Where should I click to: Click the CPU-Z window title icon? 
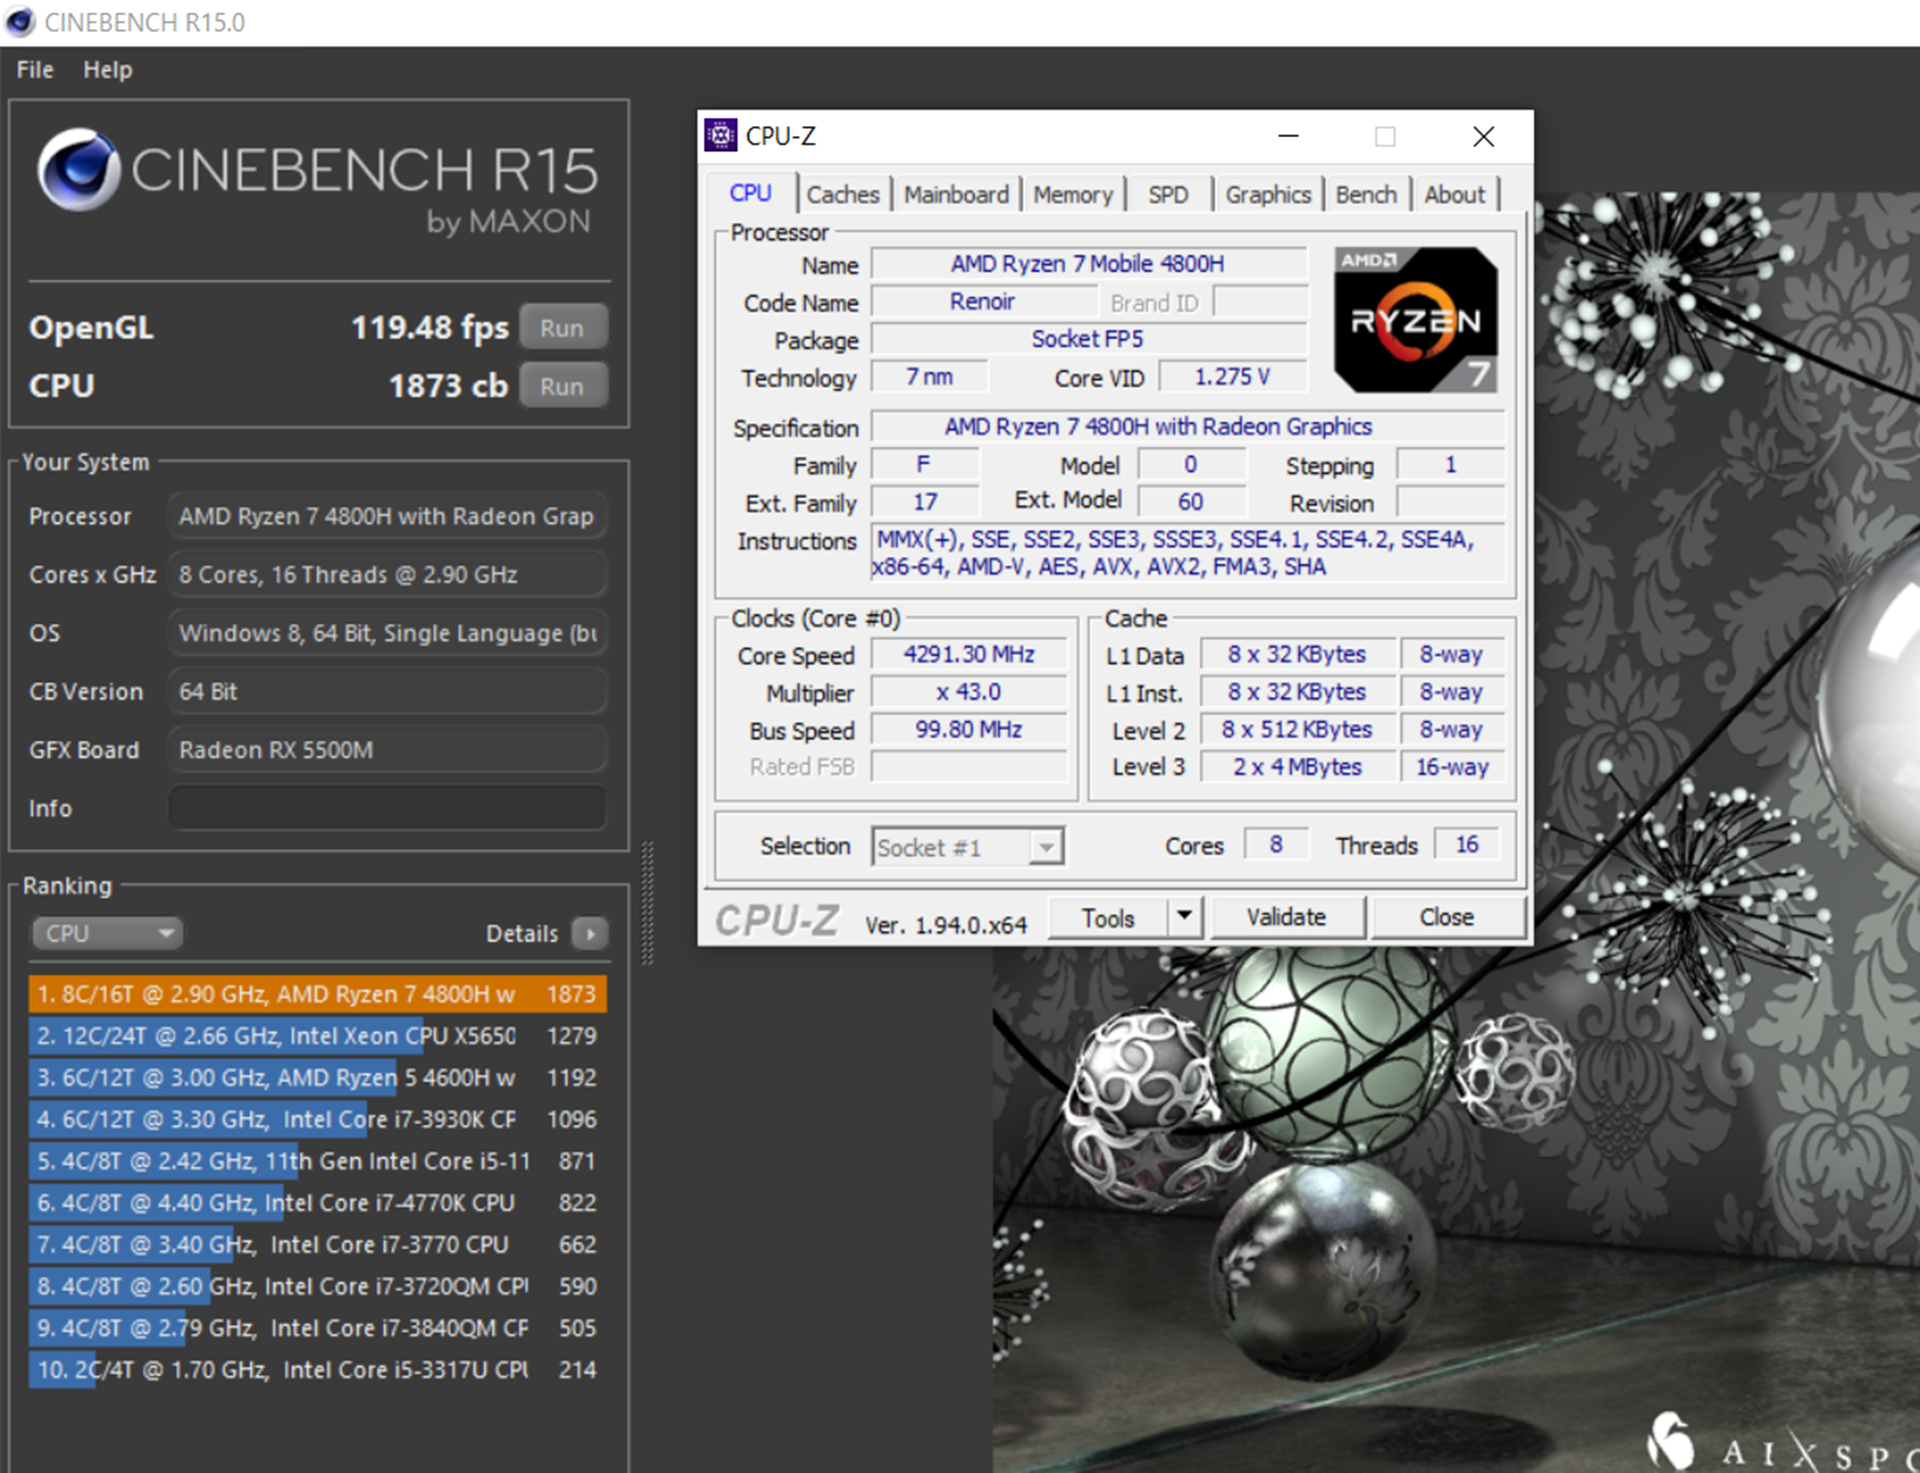coord(720,135)
